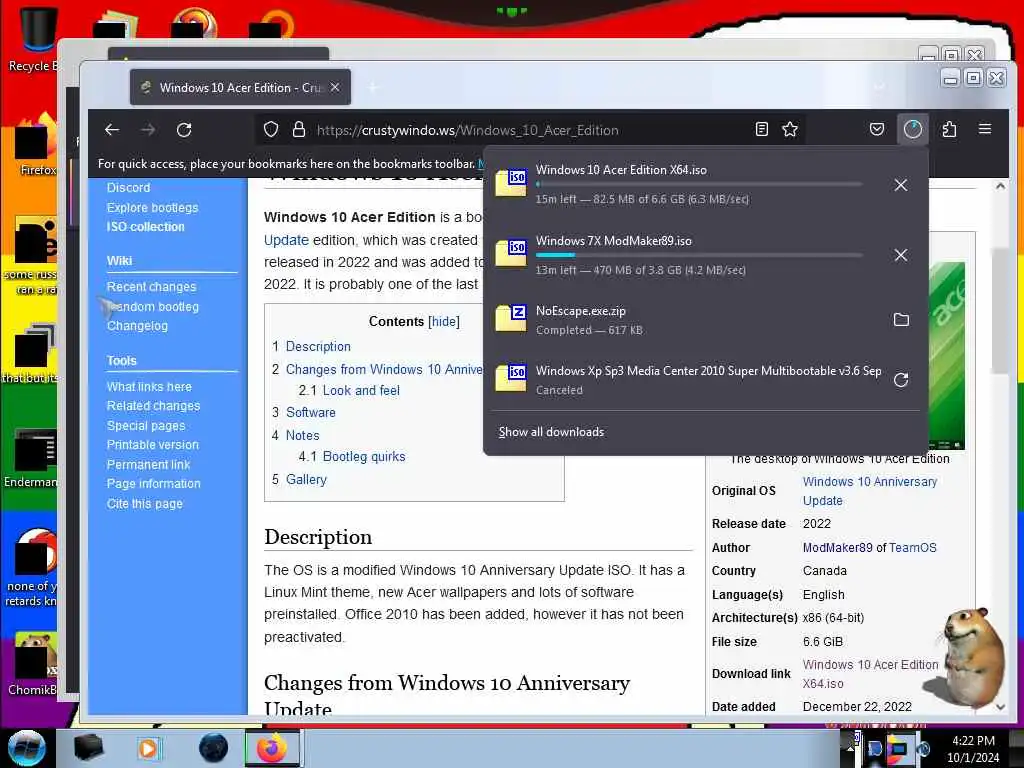This screenshot has width=1024, height=768.
Task: Jump to Notes in Contents
Action: (x=302, y=435)
